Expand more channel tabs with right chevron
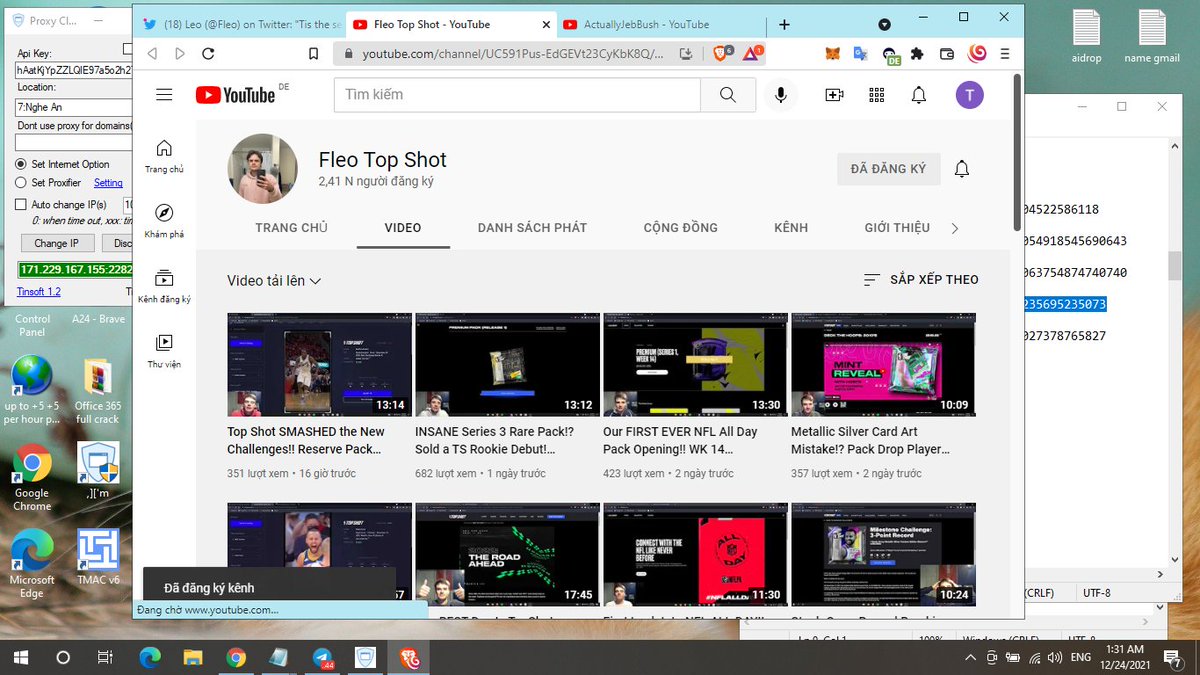 [x=954, y=228]
